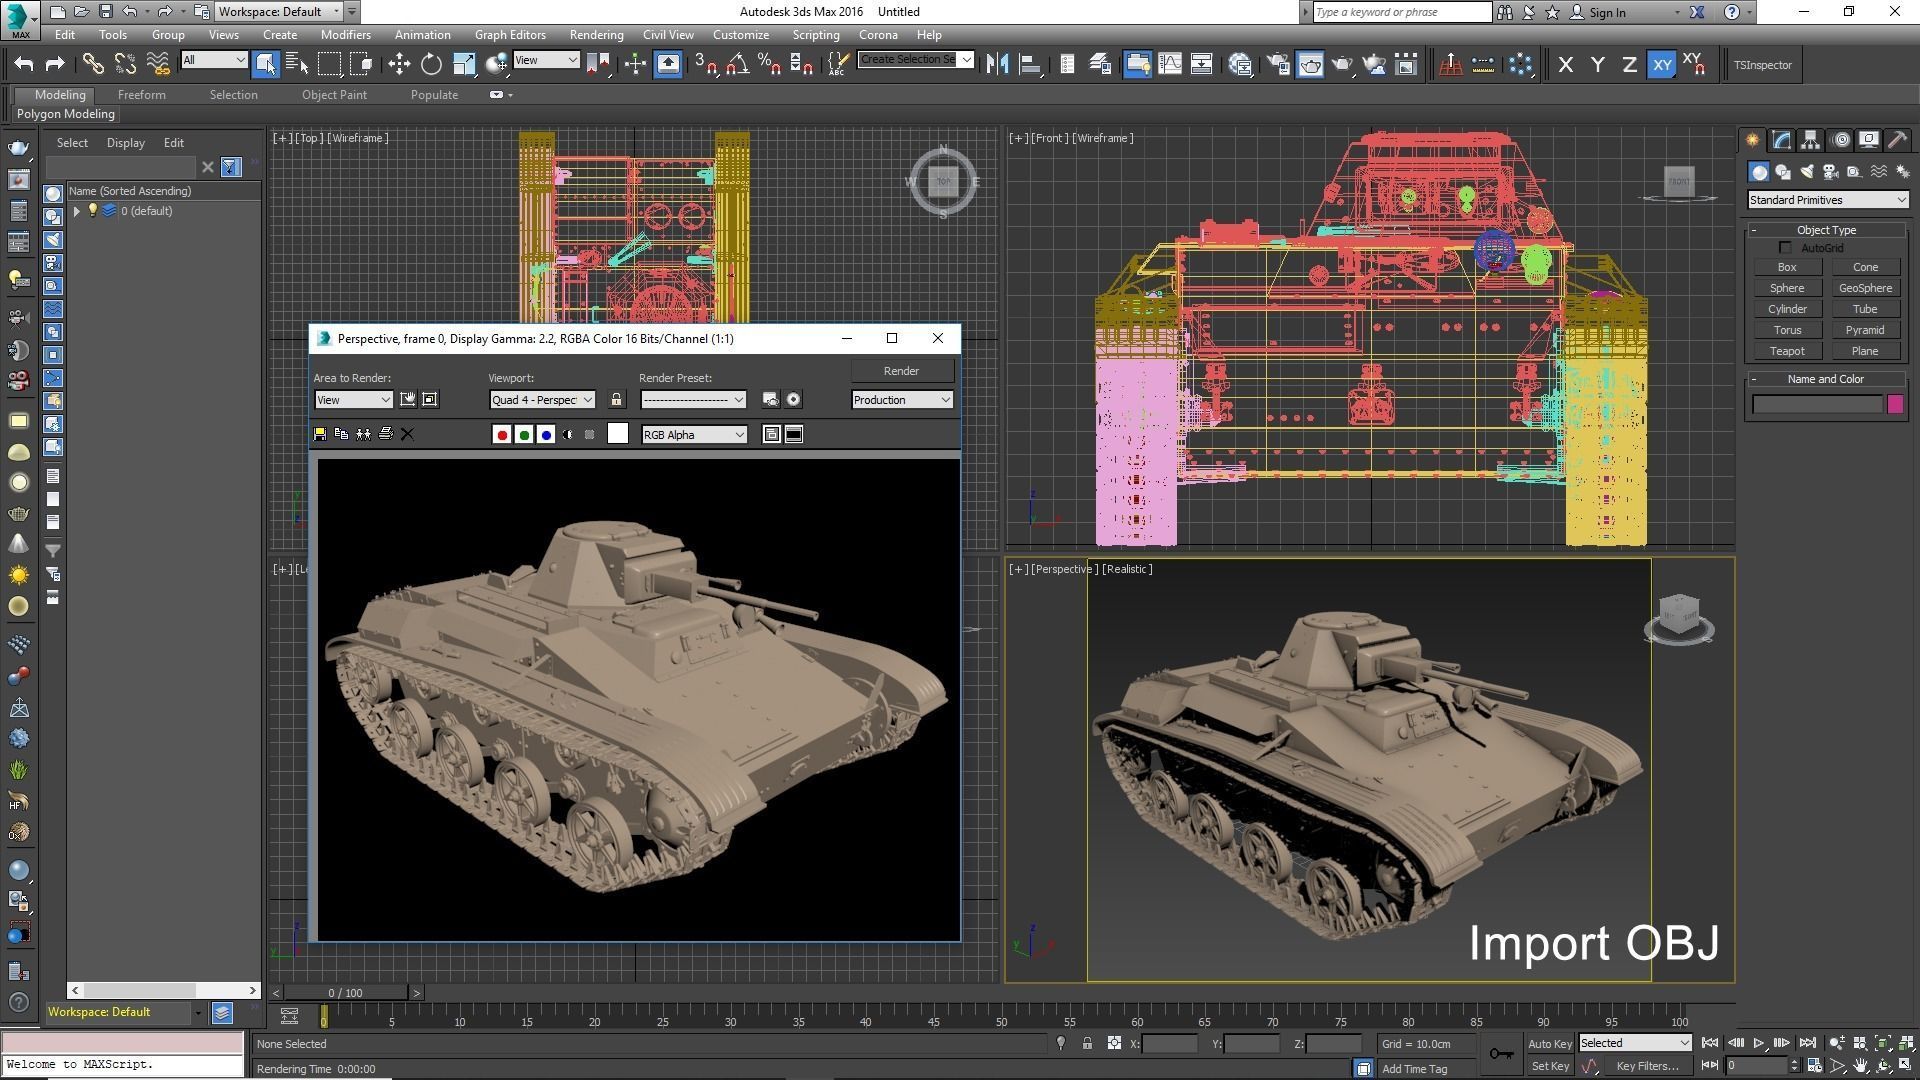Activate Select and Rotate tool
This screenshot has width=1920, height=1080.
click(x=431, y=64)
